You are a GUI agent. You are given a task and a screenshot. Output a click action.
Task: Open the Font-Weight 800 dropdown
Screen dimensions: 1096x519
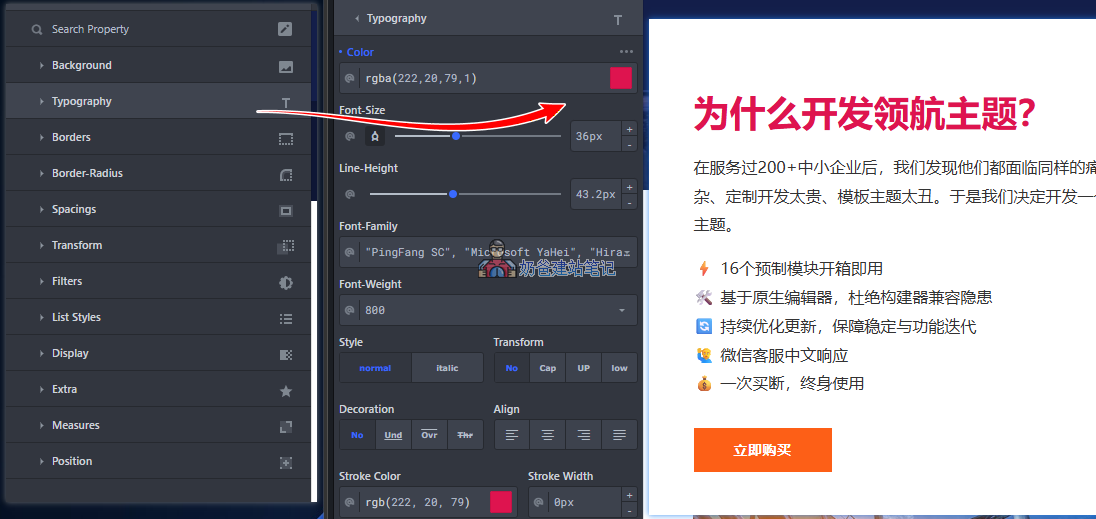pyautogui.click(x=488, y=310)
